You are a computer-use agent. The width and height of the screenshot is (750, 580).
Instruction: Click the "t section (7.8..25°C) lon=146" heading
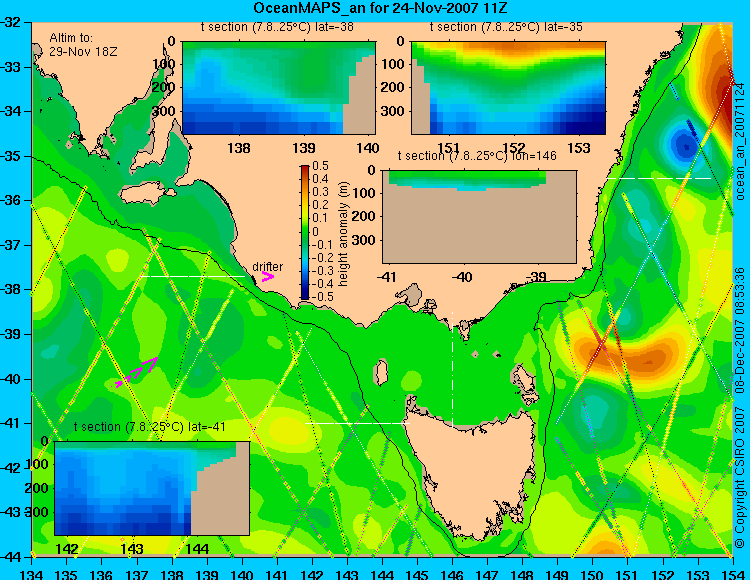pyautogui.click(x=477, y=156)
